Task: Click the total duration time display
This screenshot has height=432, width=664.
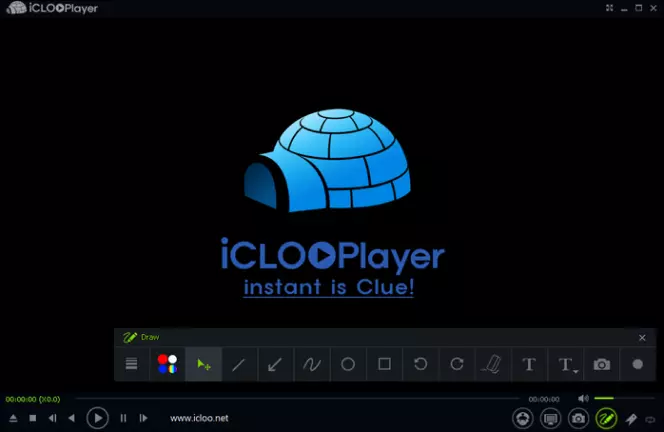Action: (544, 399)
